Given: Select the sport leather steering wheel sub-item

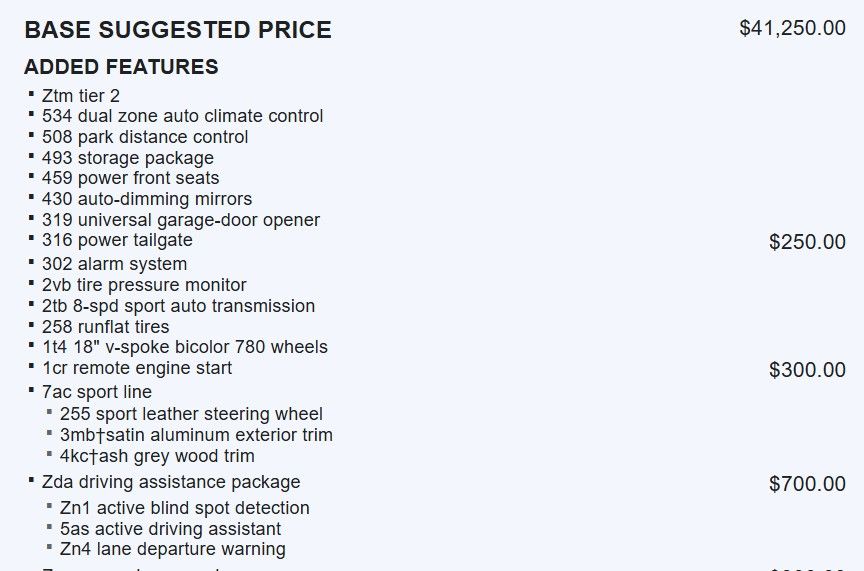Looking at the screenshot, I should [x=191, y=414].
